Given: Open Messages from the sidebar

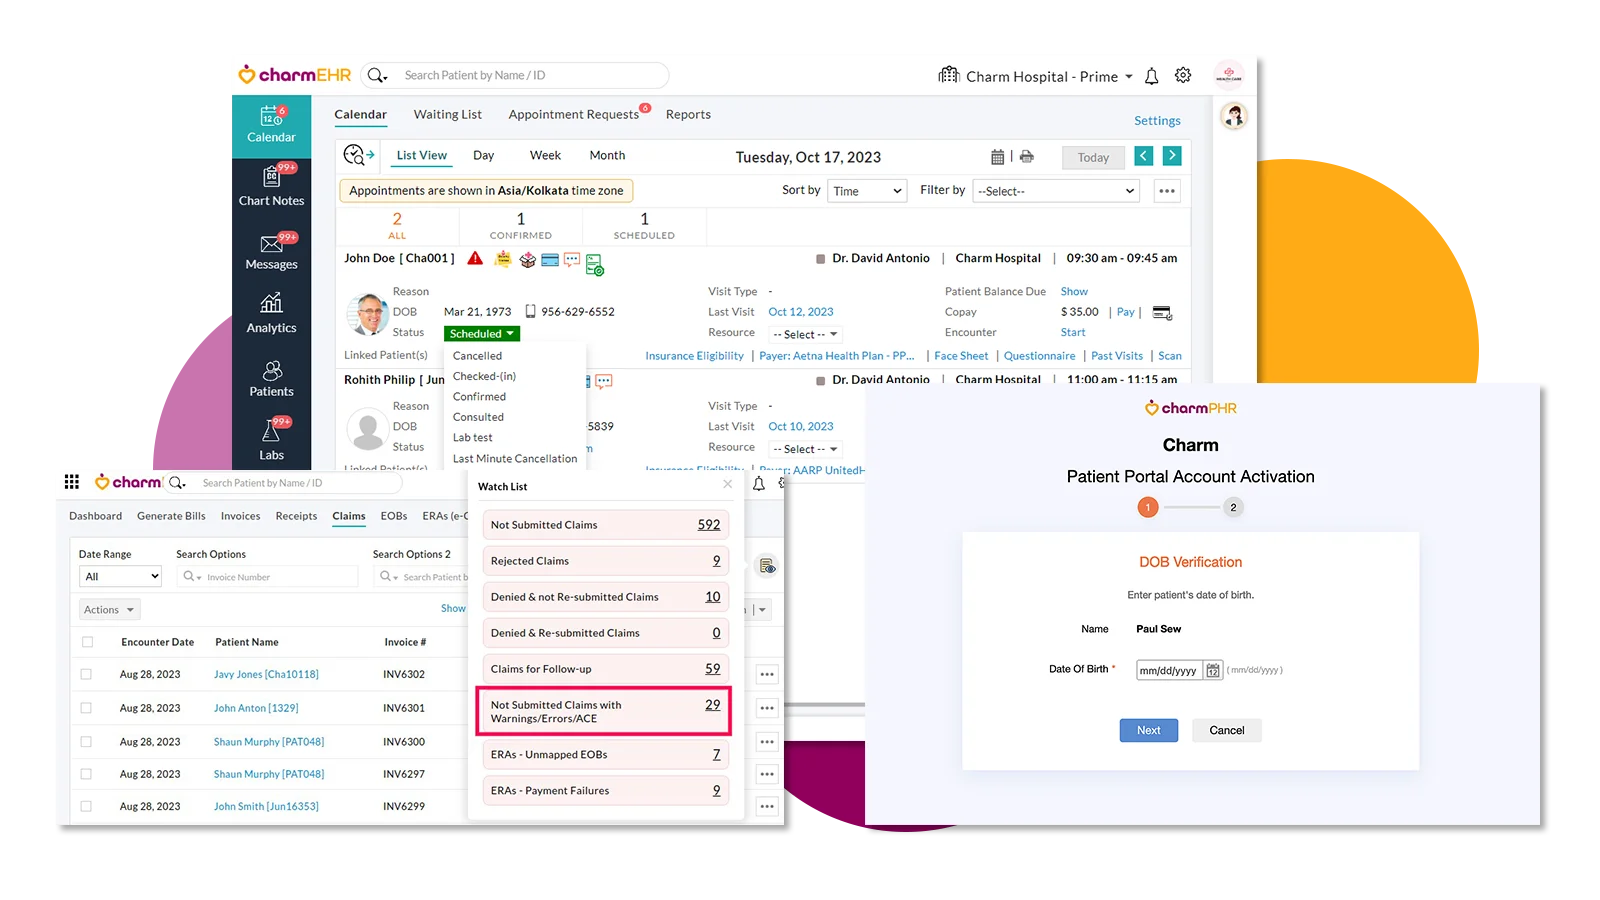Looking at the screenshot, I should pos(271,252).
